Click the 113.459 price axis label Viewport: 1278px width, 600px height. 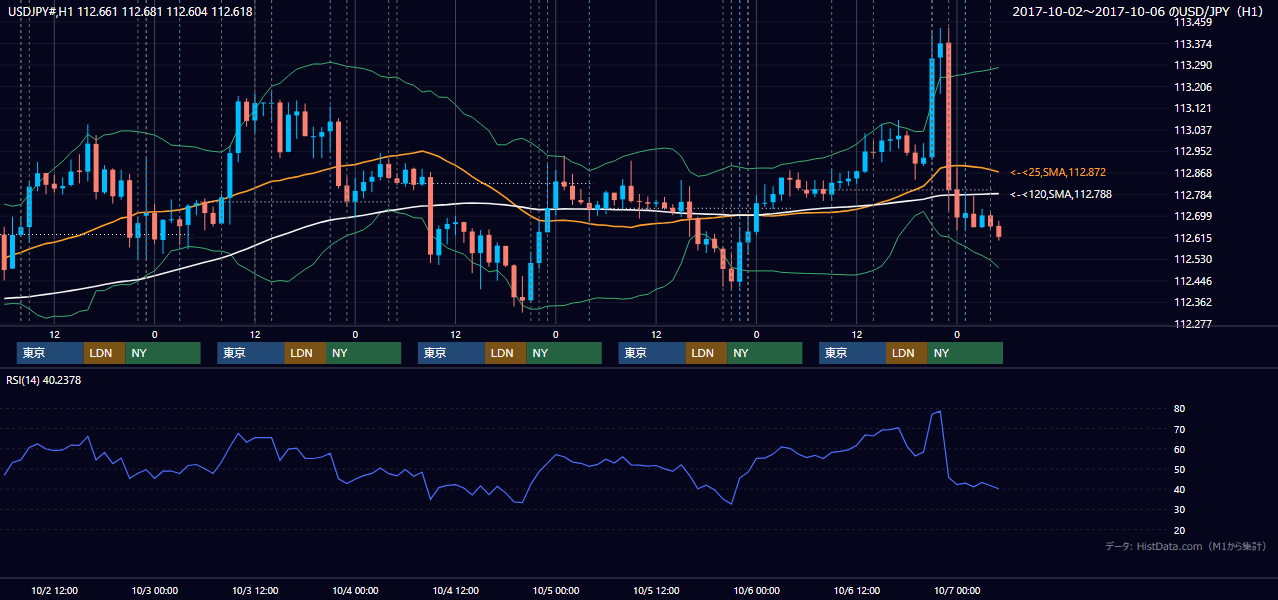[1193, 22]
